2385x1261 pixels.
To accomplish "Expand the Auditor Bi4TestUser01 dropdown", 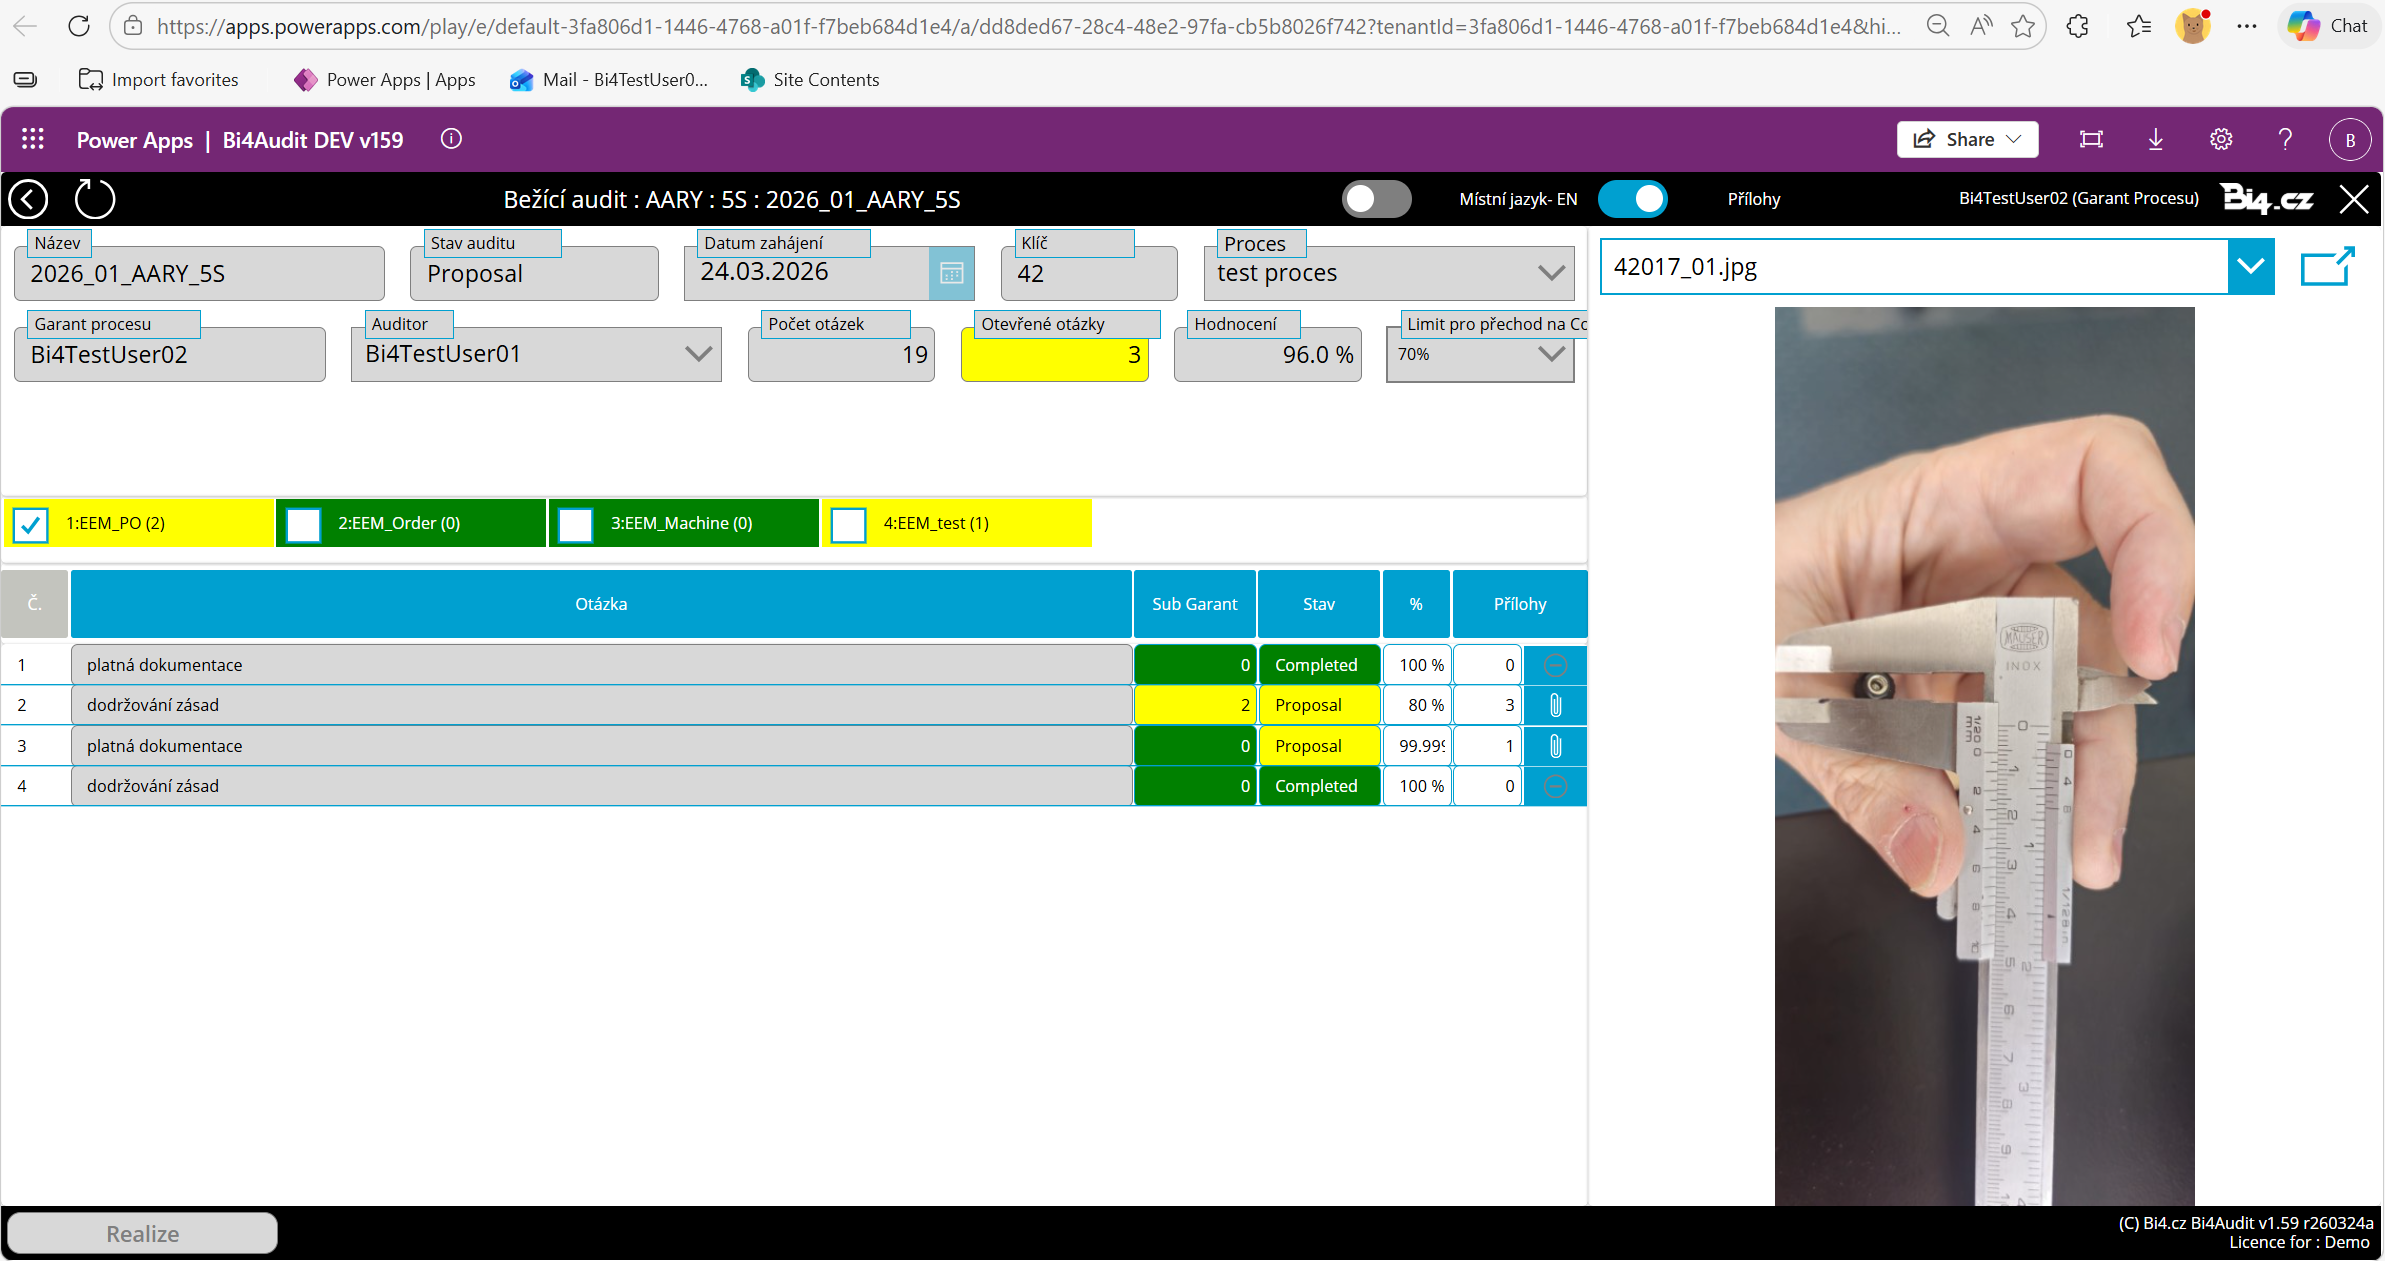I will point(698,354).
